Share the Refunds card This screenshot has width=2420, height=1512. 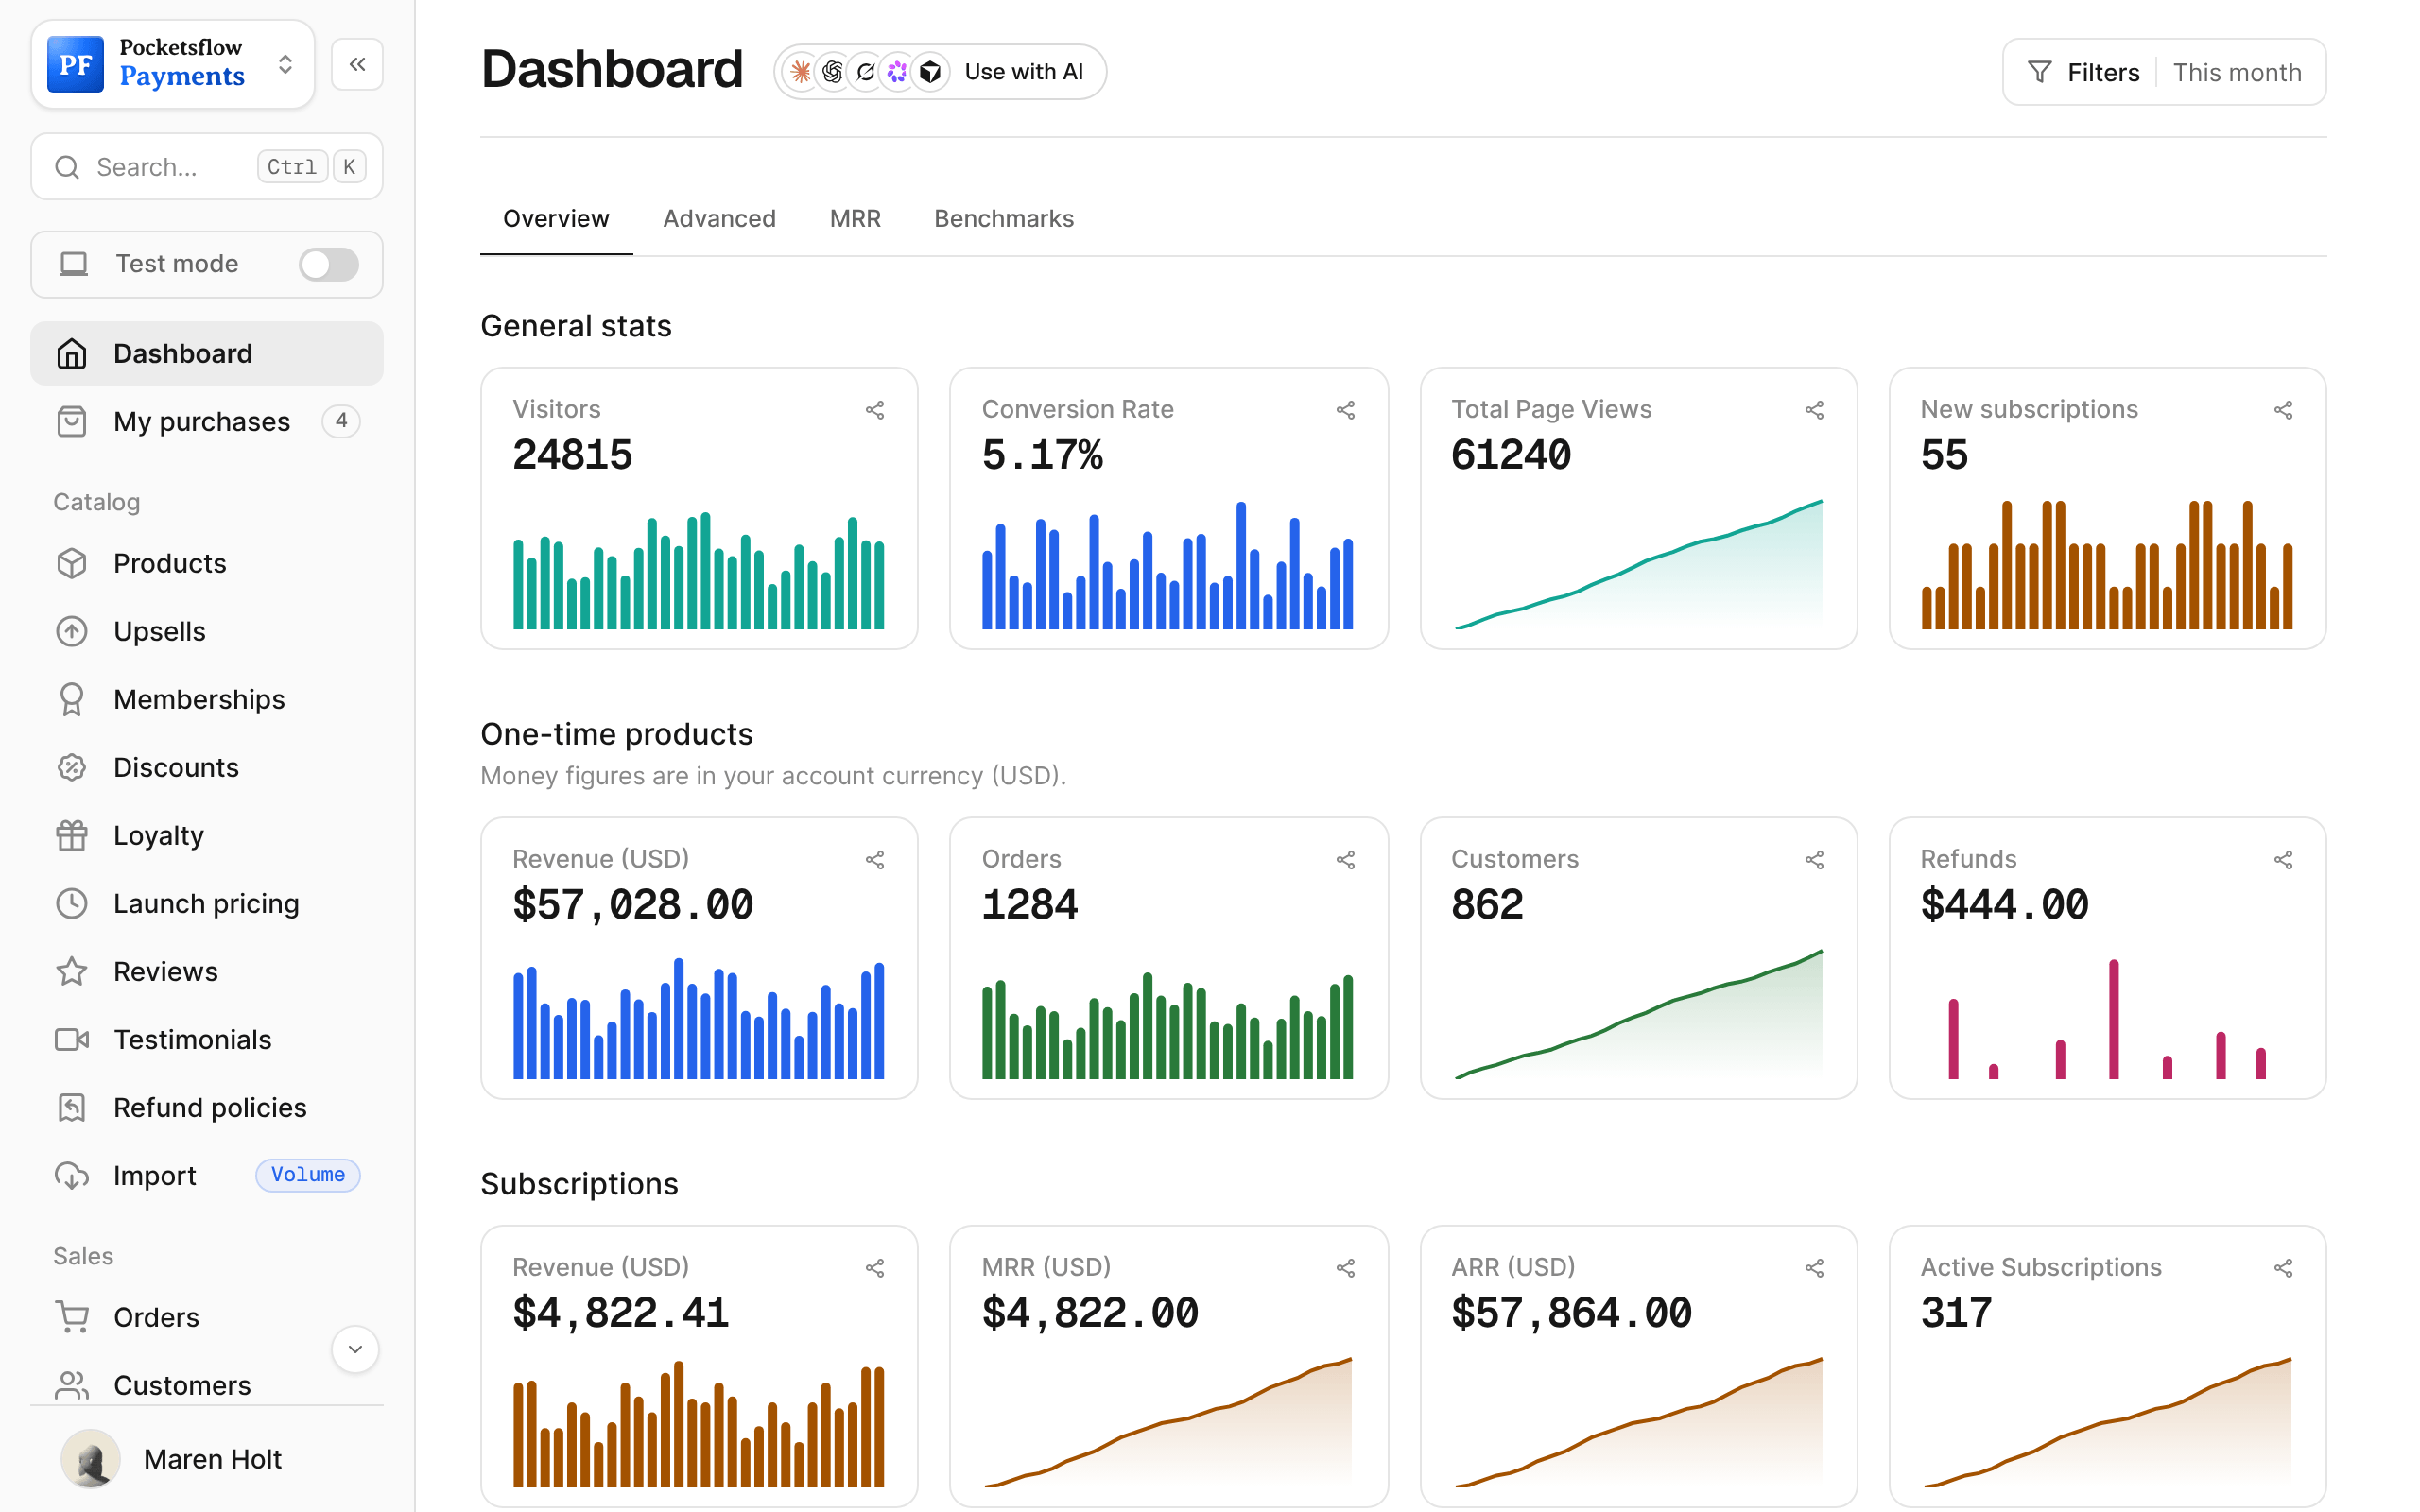point(2283,860)
